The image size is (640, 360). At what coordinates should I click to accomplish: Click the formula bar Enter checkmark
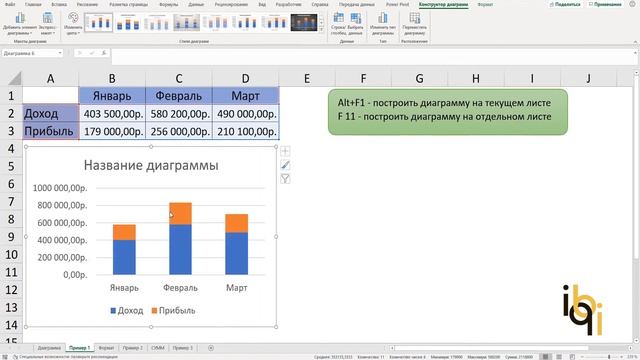[x=92, y=53]
